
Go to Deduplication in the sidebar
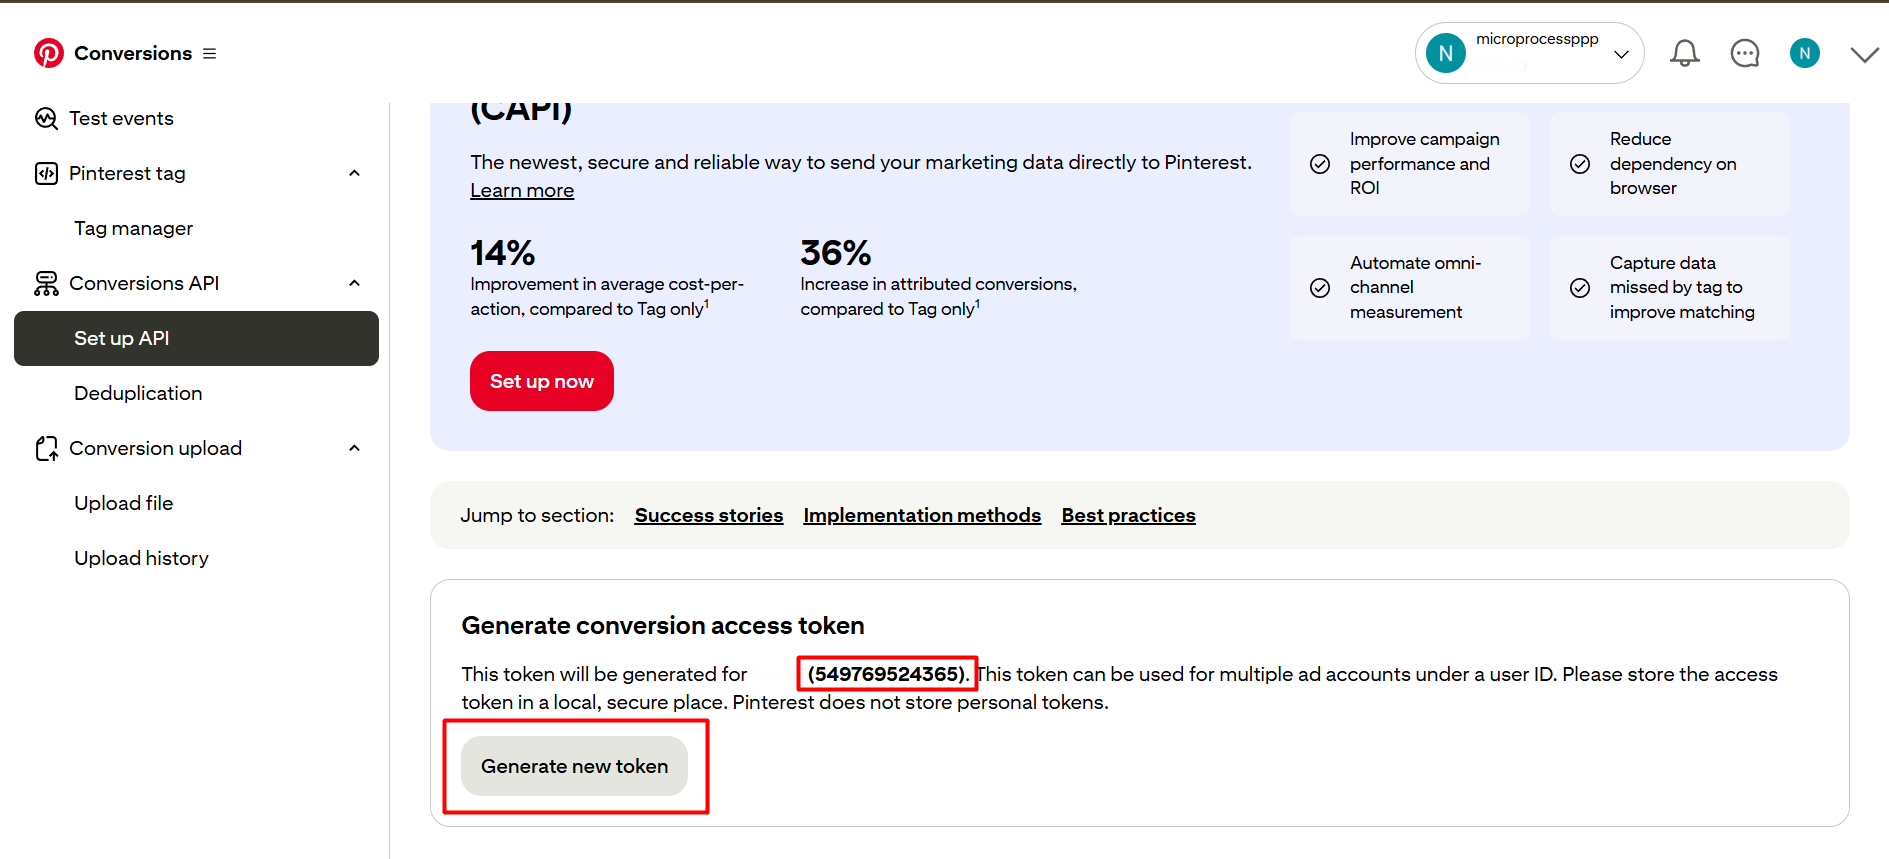[x=138, y=393]
